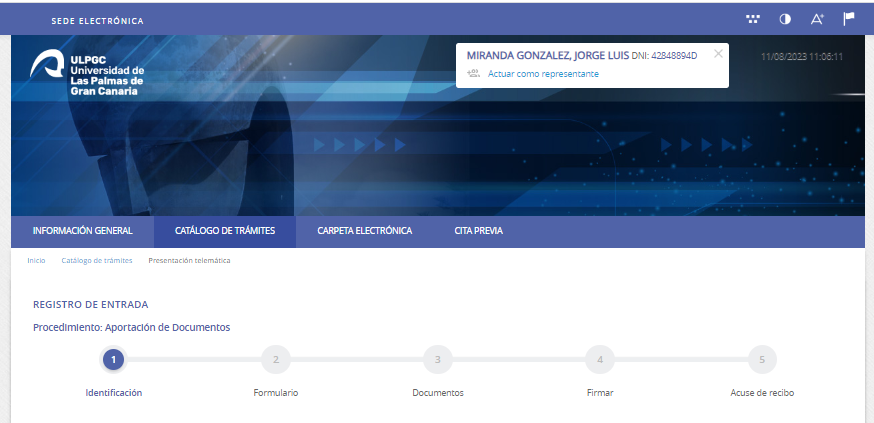Click the user name MIRANDA GONZALEZ, JORGE LUIS

[548, 56]
